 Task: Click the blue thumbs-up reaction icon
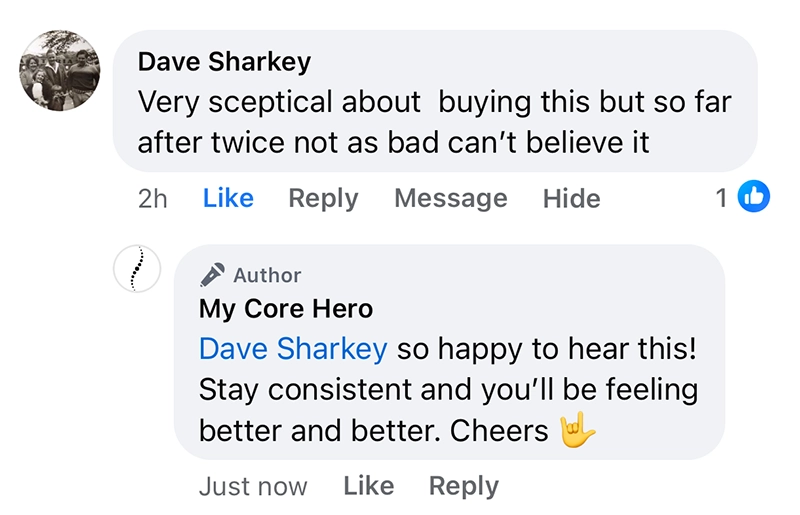(754, 198)
